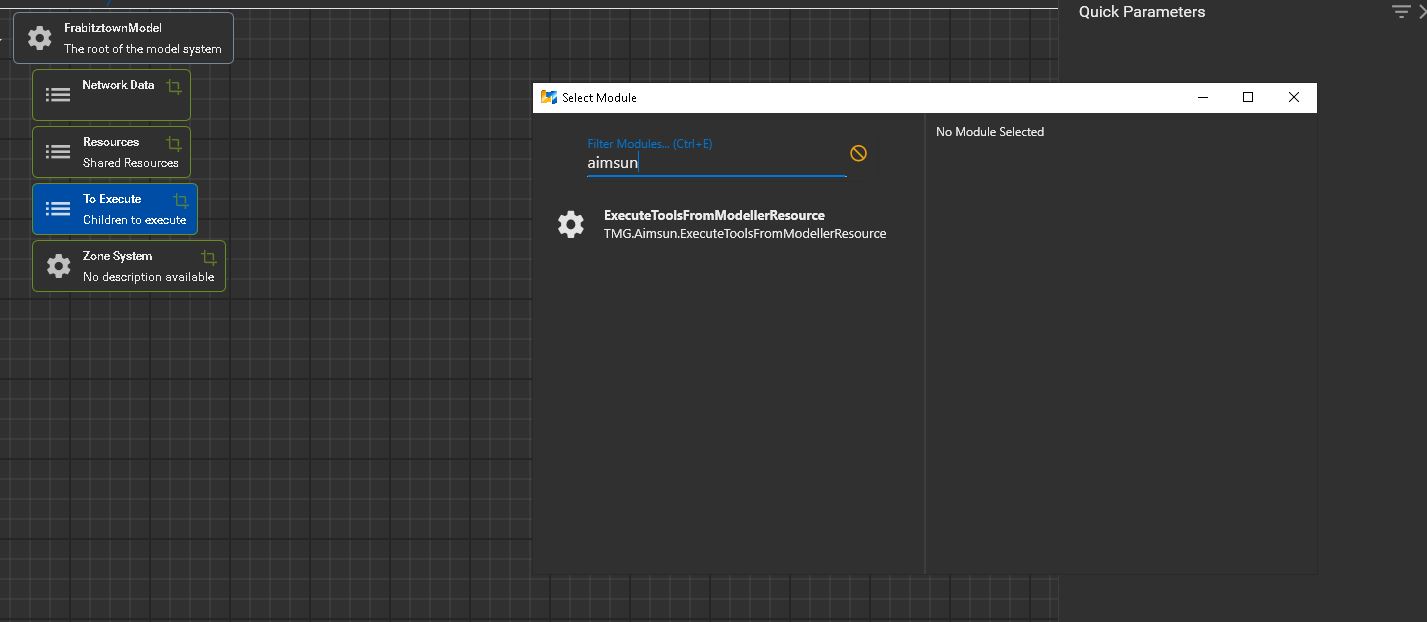
Task: Maximize the Select Module window
Action: click(x=1248, y=97)
